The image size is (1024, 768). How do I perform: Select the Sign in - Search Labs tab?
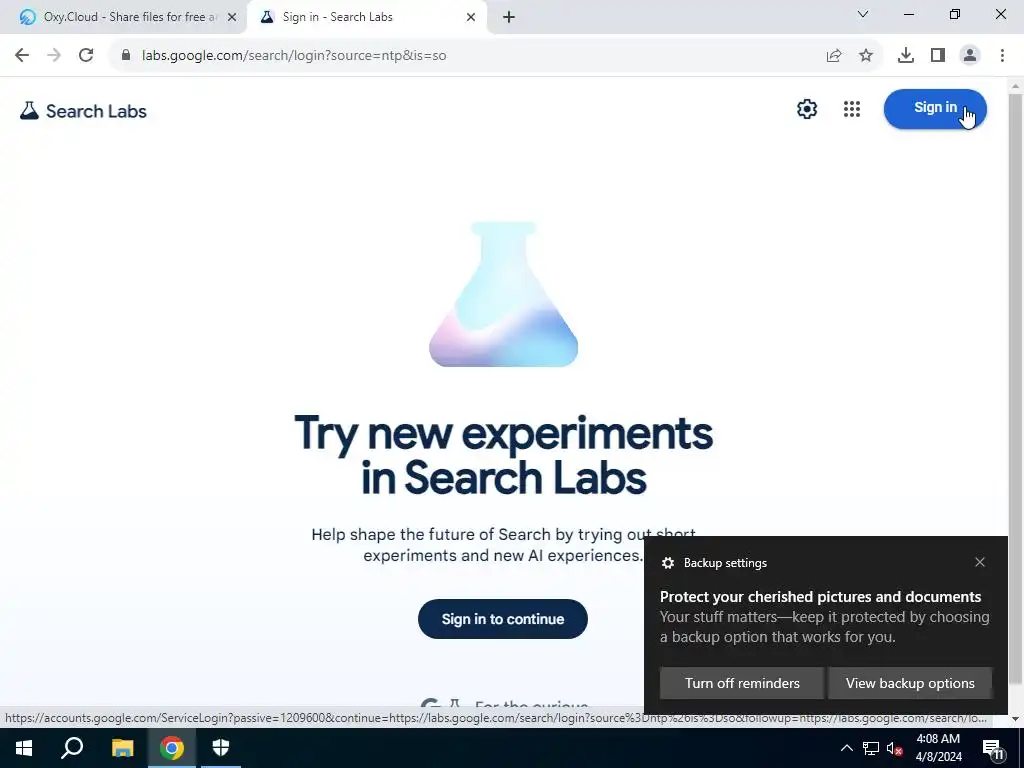tap(368, 17)
